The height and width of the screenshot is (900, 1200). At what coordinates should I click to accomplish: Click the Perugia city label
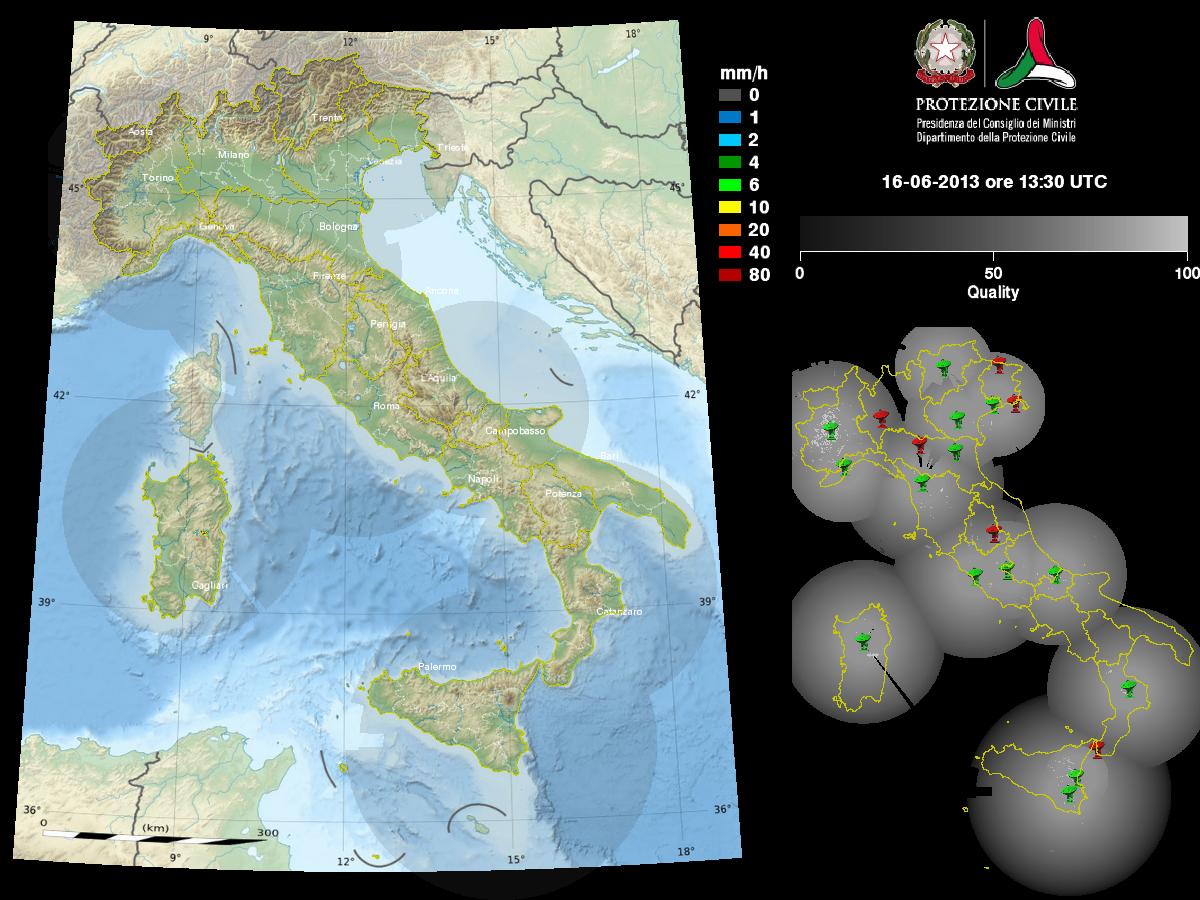pyautogui.click(x=388, y=324)
